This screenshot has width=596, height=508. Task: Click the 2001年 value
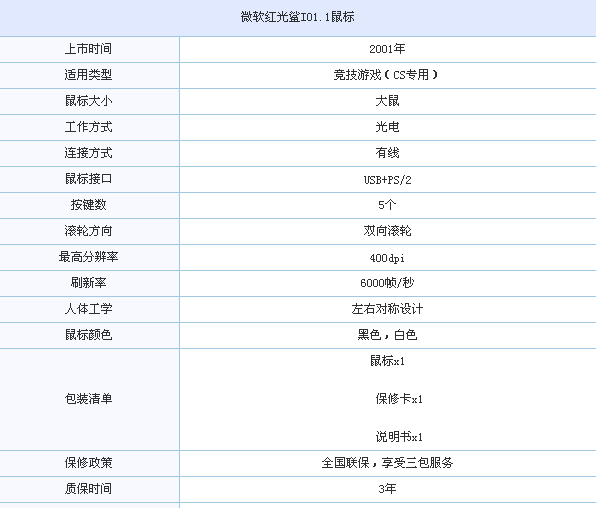tap(387, 49)
